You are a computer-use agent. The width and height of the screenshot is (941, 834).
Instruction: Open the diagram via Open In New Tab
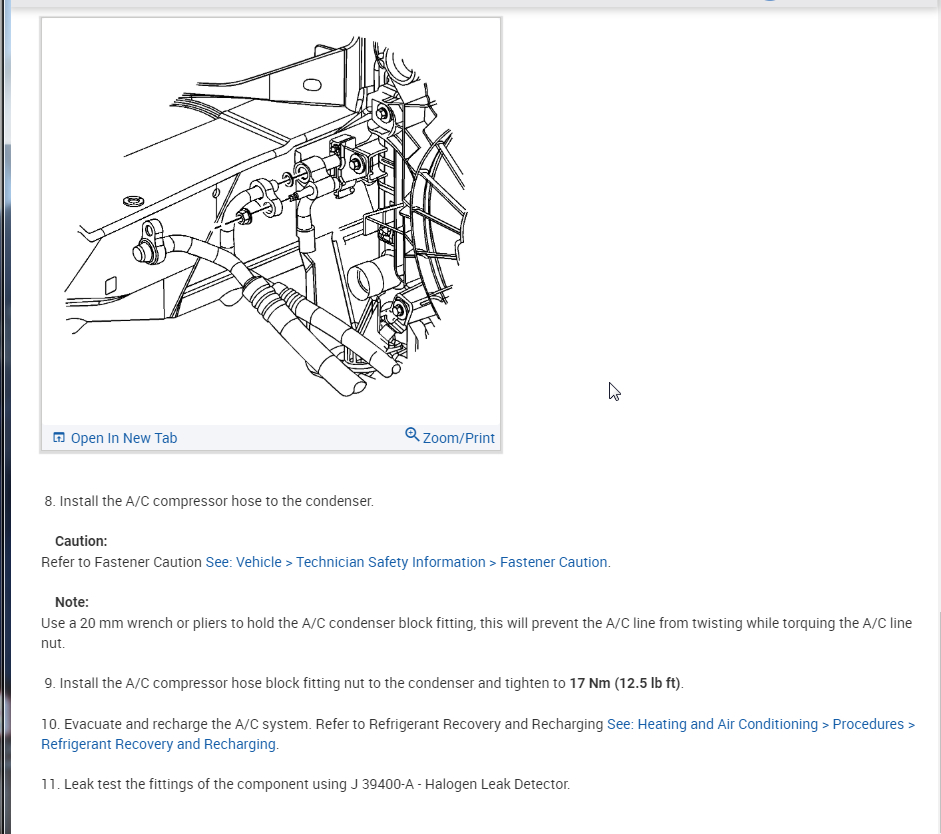point(124,438)
